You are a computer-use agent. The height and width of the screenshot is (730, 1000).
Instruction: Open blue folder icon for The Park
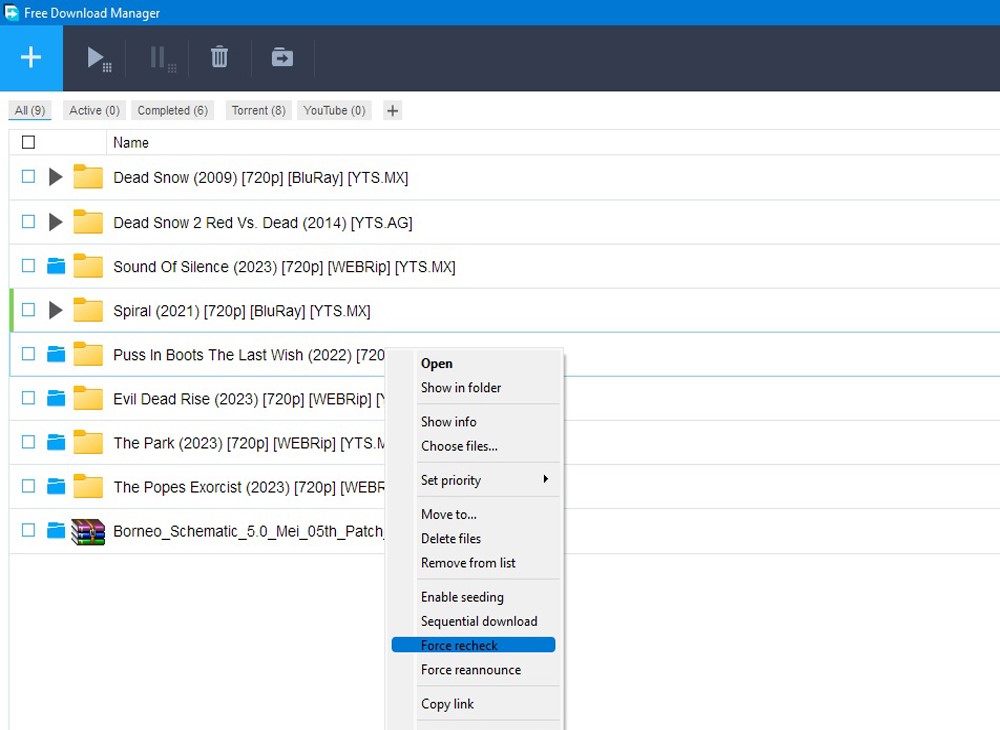click(56, 442)
